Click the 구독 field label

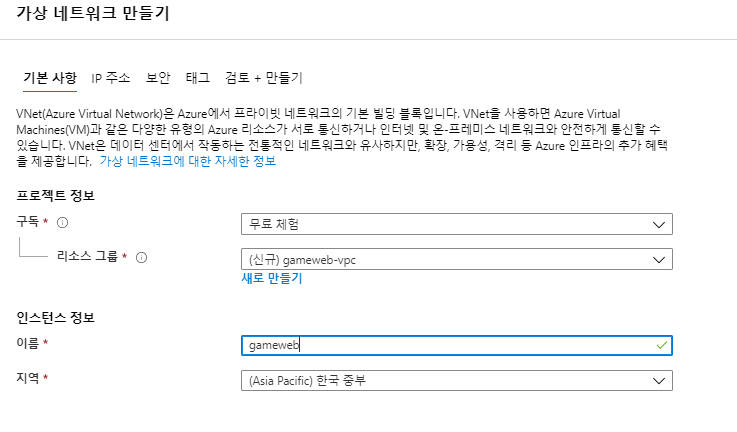click(x=28, y=221)
